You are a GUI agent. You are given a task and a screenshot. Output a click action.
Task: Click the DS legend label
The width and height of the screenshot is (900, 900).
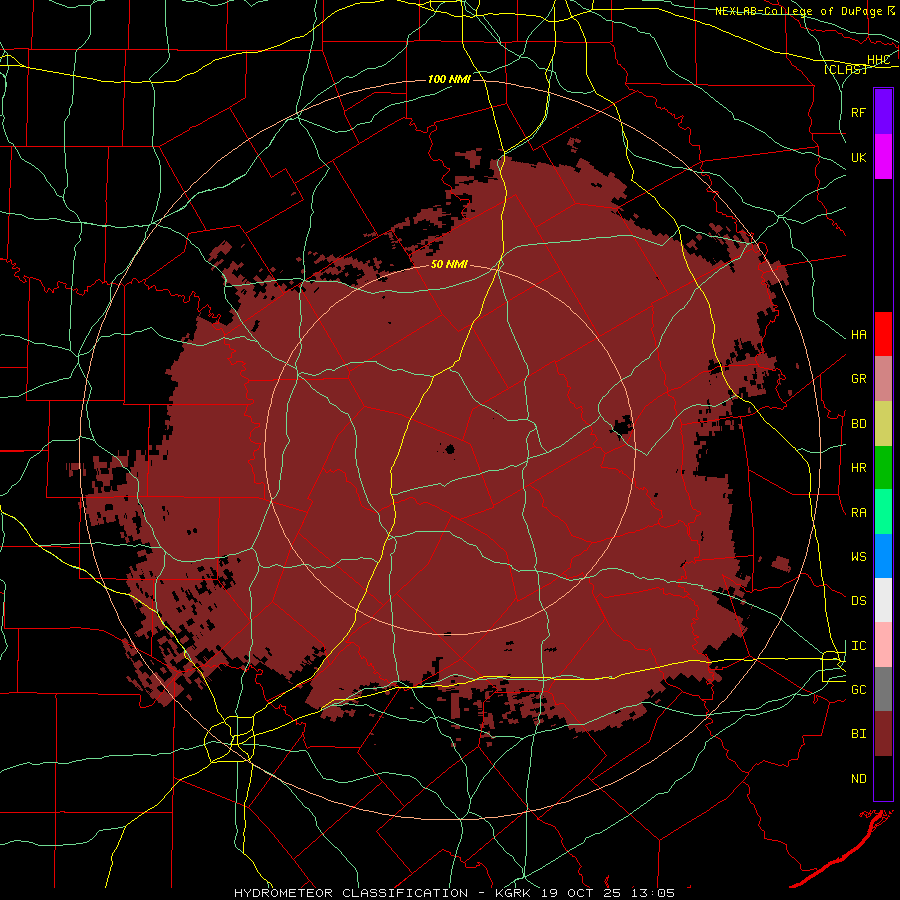click(x=858, y=601)
